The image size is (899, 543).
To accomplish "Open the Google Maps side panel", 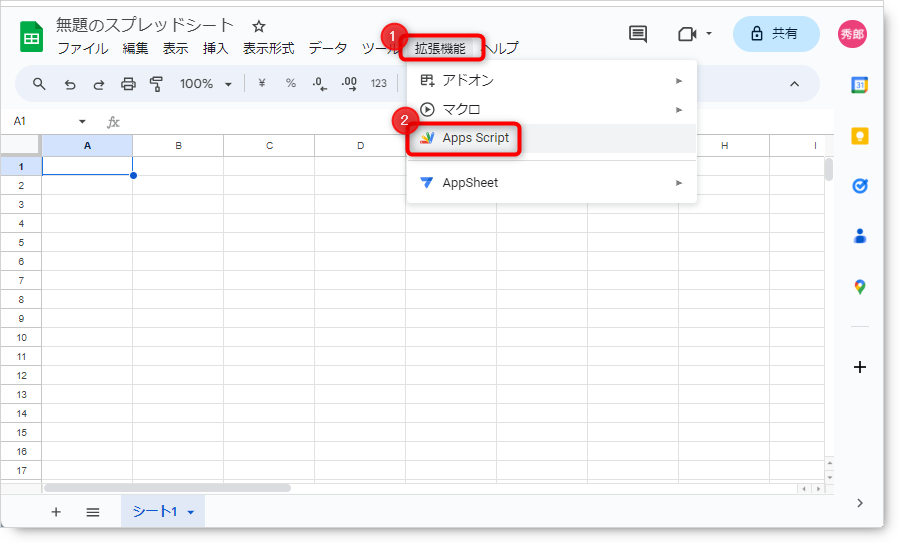I will (x=859, y=287).
